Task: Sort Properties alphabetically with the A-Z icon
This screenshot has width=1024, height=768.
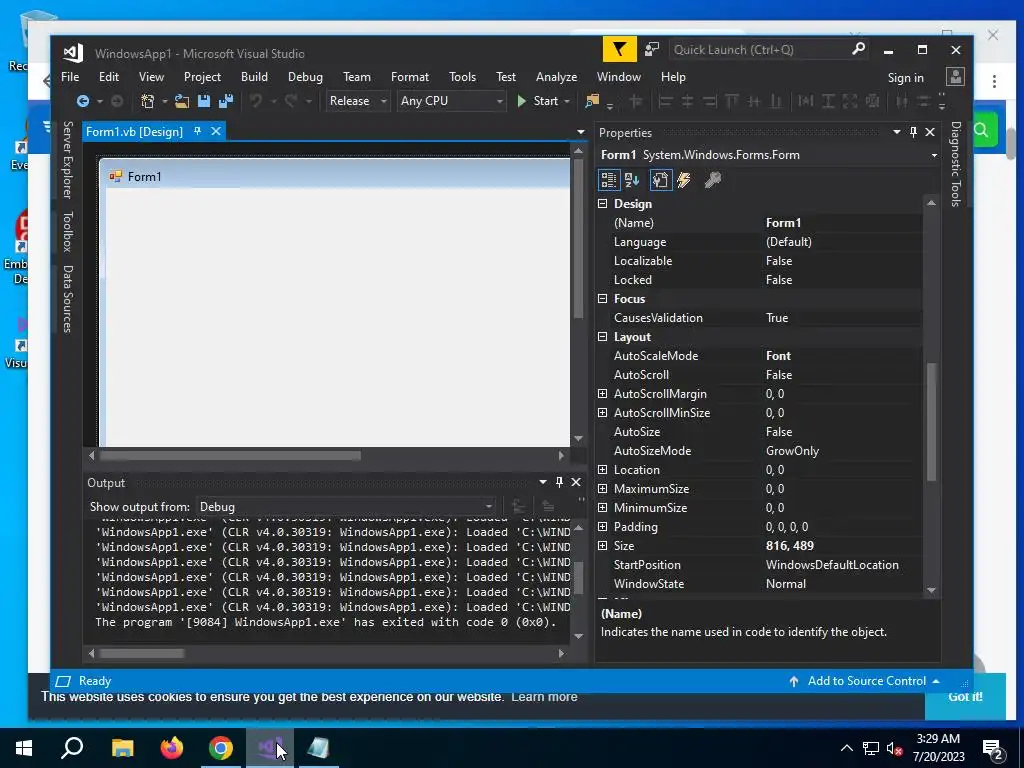Action: pos(632,180)
